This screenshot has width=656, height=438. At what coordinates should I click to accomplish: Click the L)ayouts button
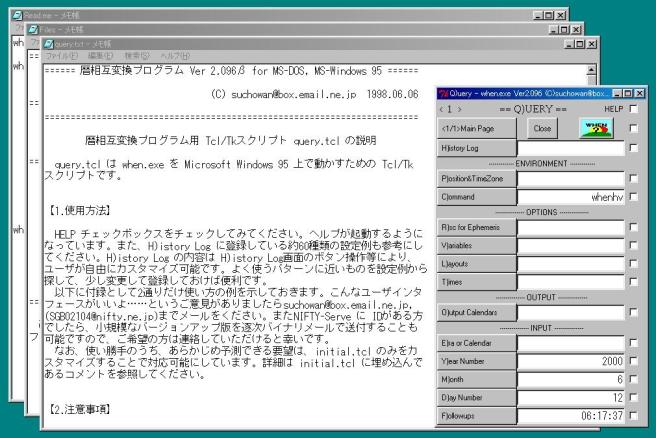(x=477, y=264)
